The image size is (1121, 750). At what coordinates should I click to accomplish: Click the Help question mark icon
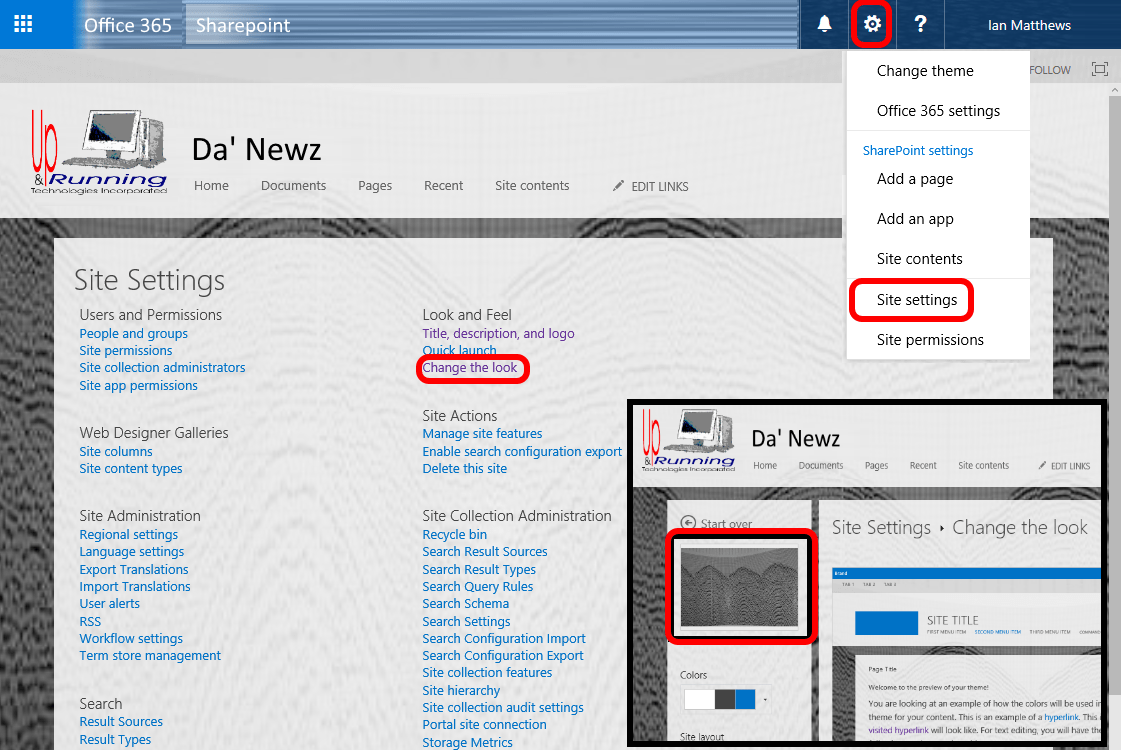[x=920, y=23]
